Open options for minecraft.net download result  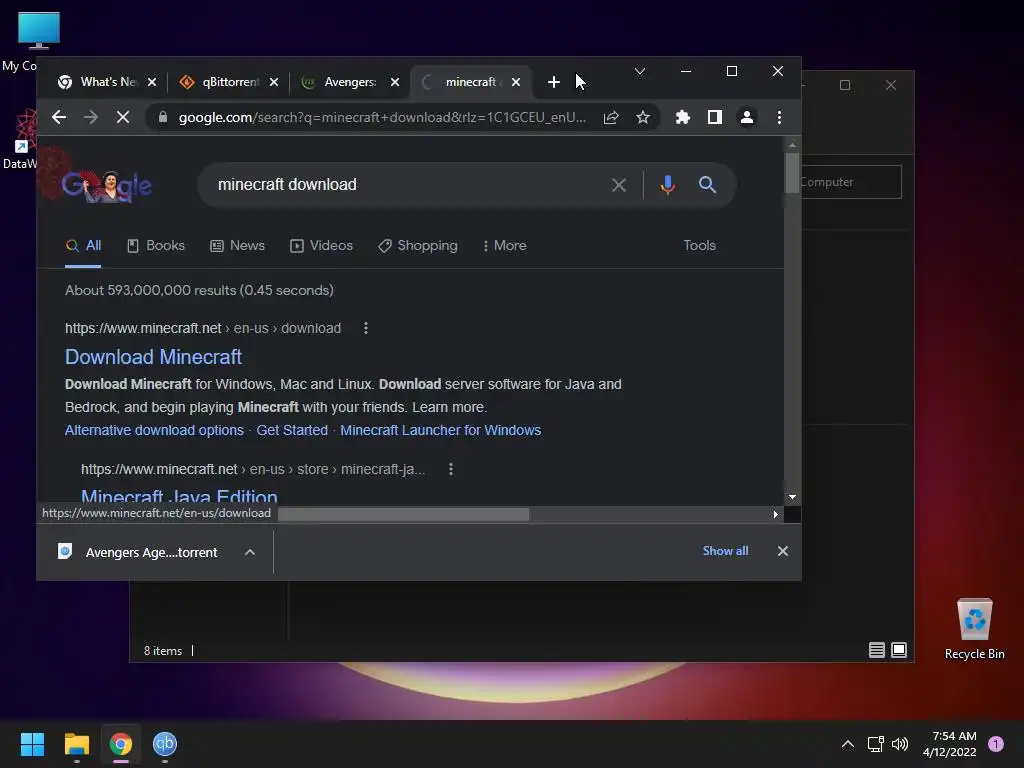(x=366, y=328)
